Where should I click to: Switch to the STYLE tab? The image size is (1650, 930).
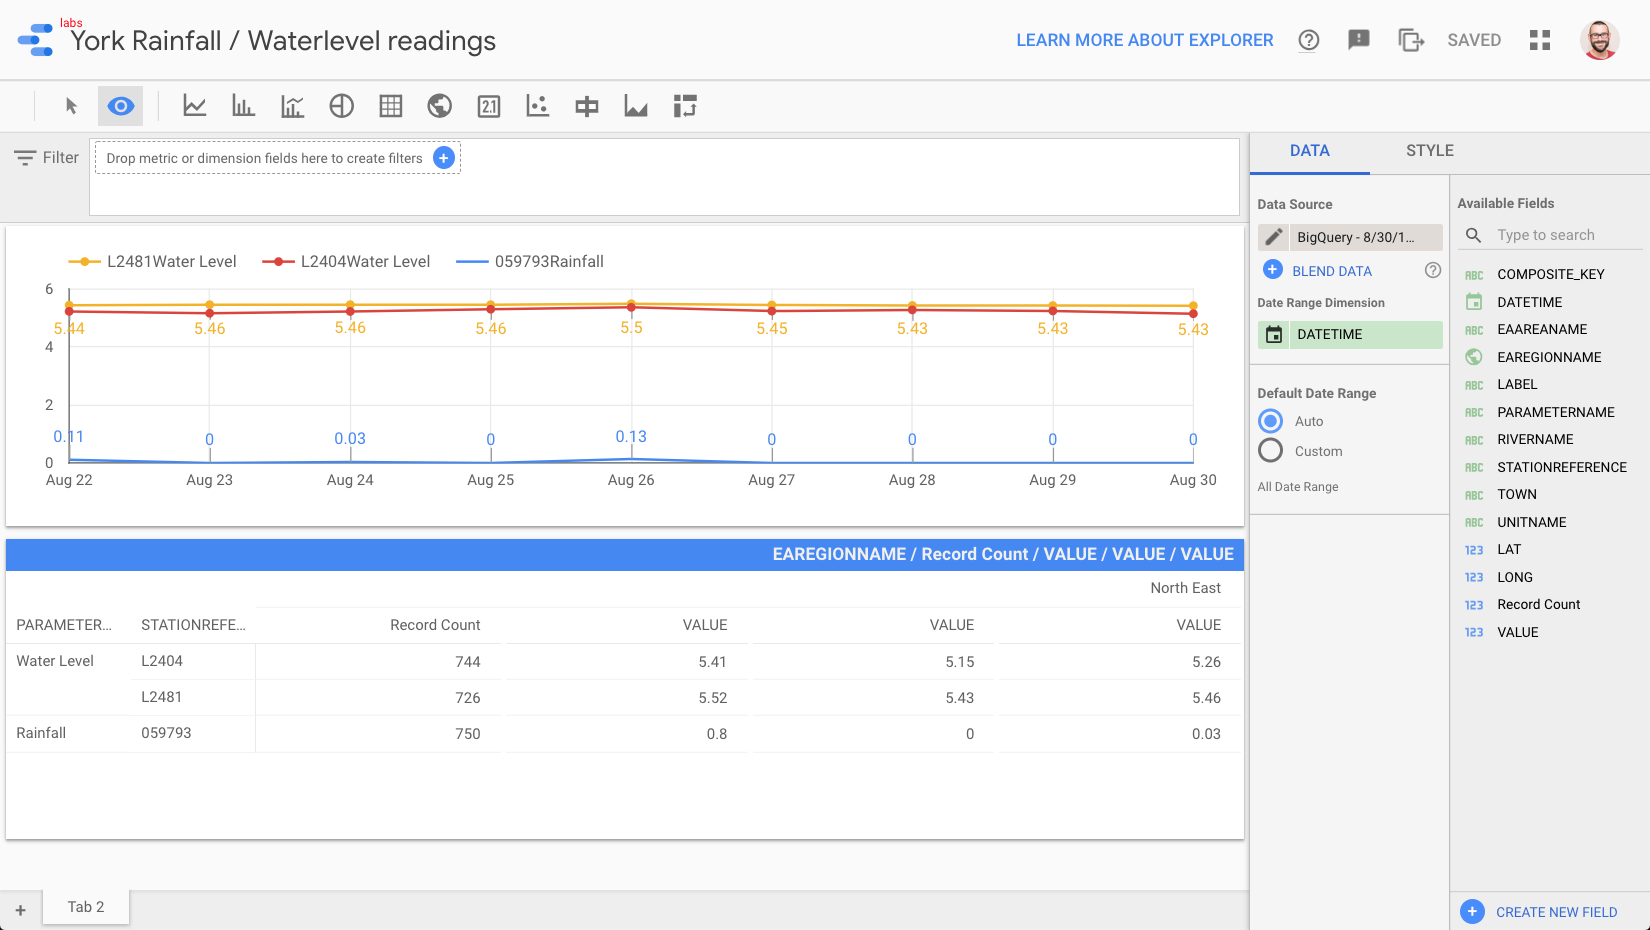click(x=1429, y=151)
